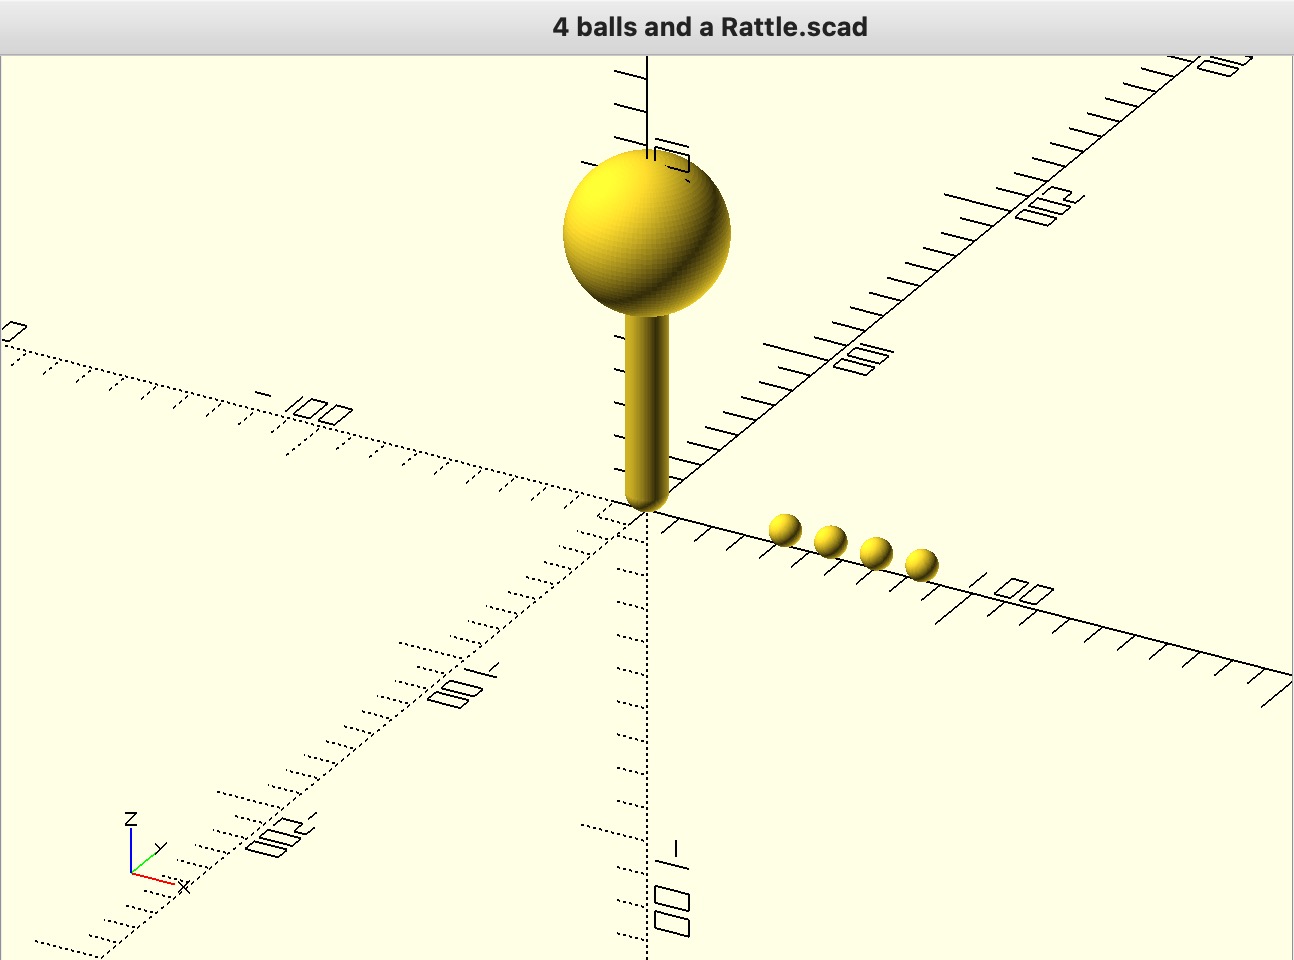This screenshot has width=1294, height=960.
Task: Click the scale label beside the sphere's top
Action: pos(671,157)
